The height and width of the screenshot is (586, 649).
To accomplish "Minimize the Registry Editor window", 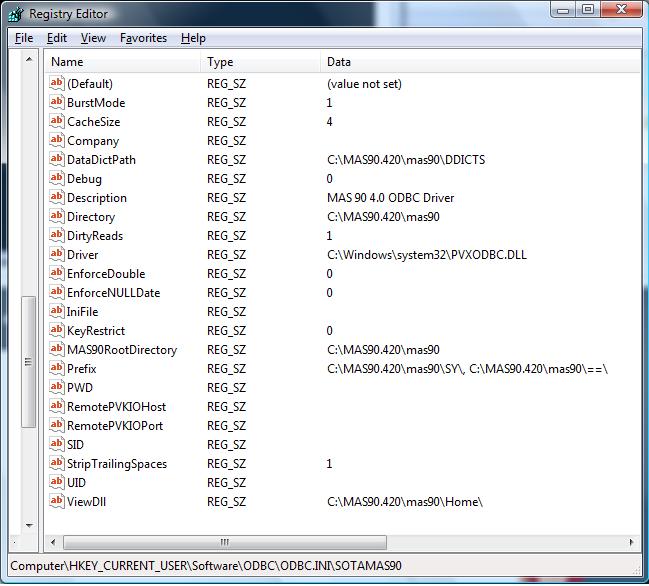I will (x=563, y=10).
